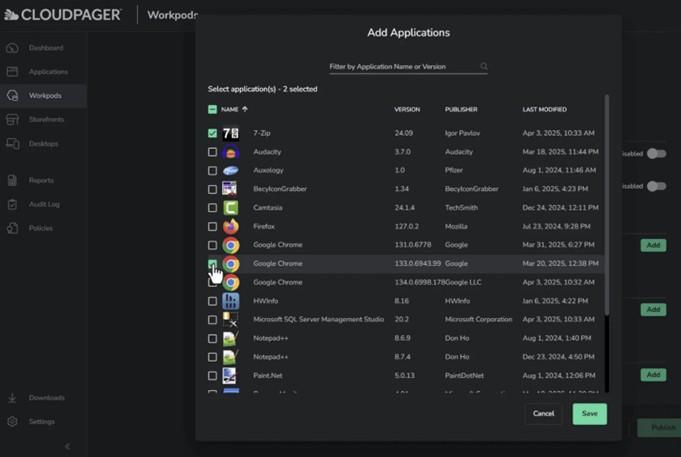Click the 7-Zip application icon
The image size is (681, 457).
coord(230,133)
